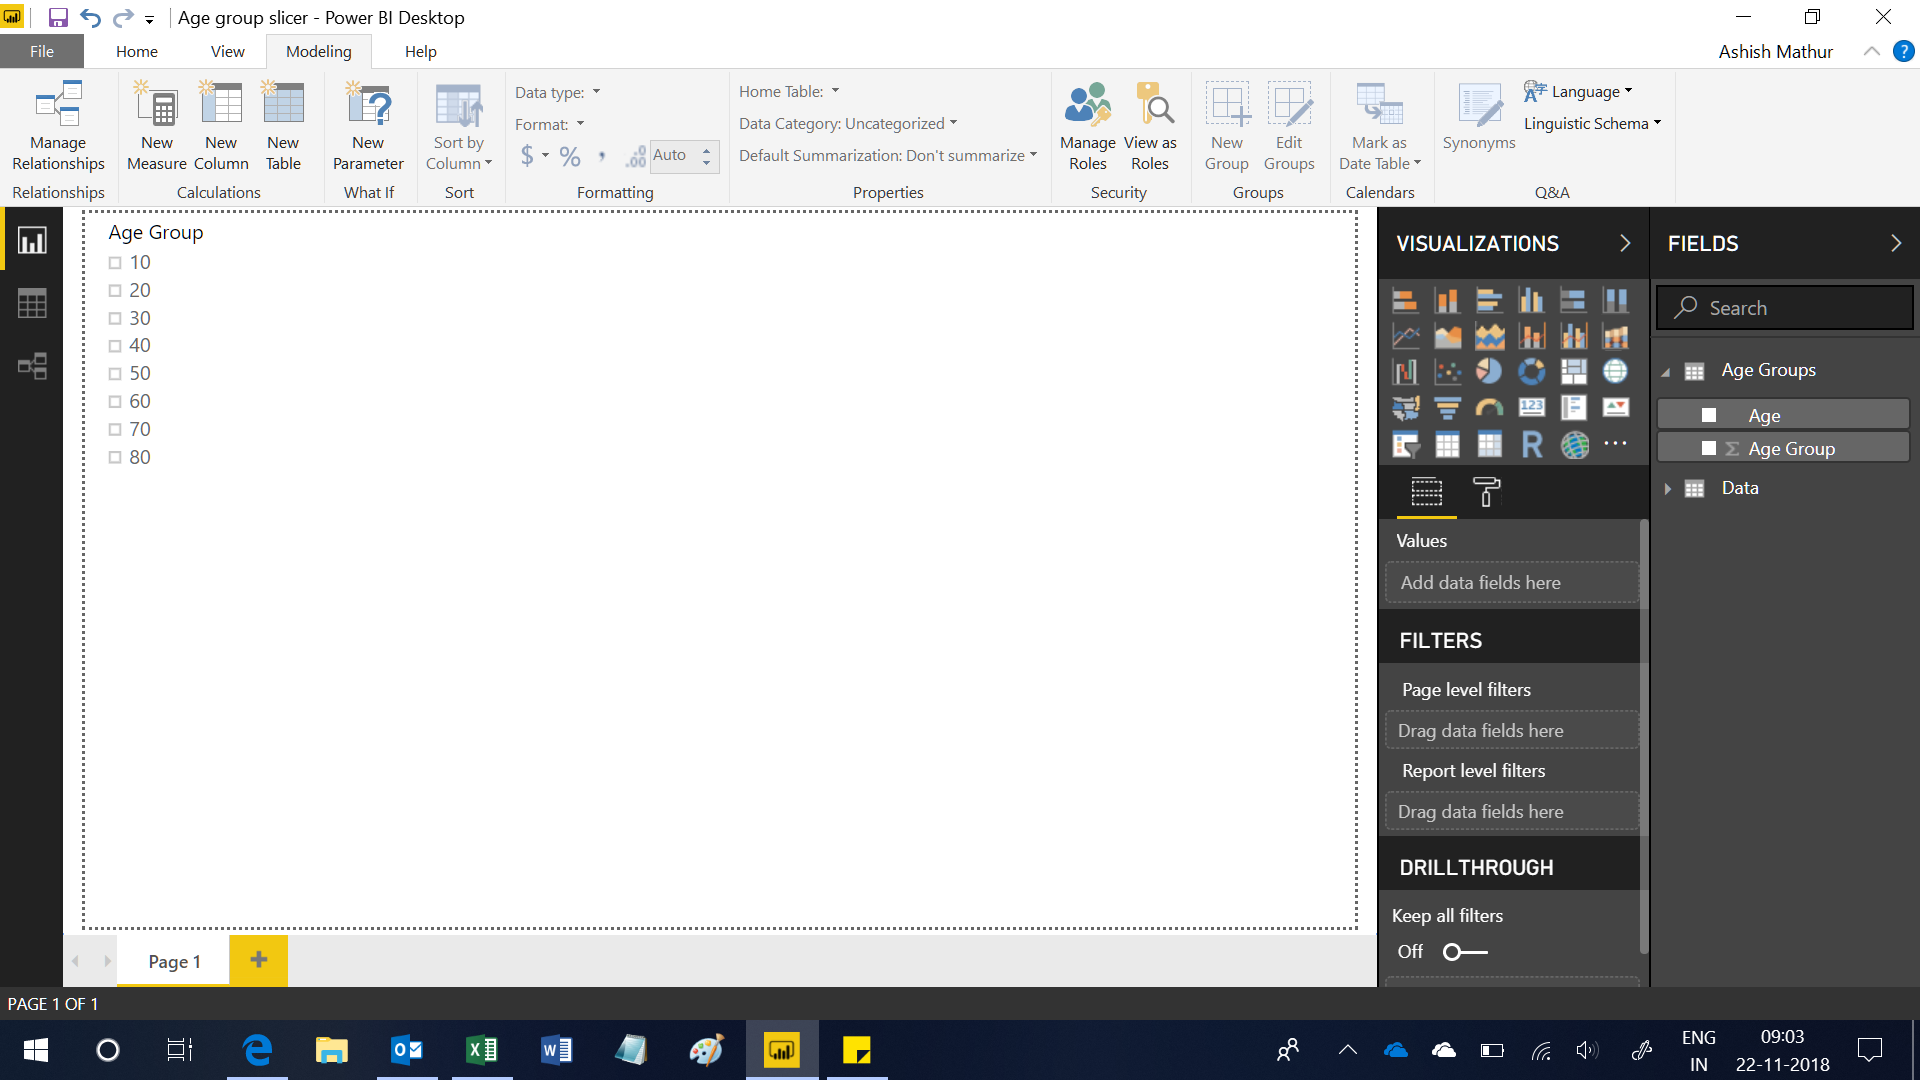Select the scatter chart visualization
The width and height of the screenshot is (1920, 1080).
coord(1447,371)
